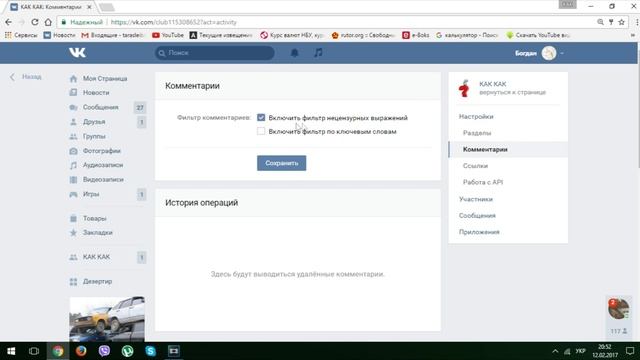Click the camera icon beside Фотографии
The width and height of the screenshot is (640, 360).
coord(73,151)
